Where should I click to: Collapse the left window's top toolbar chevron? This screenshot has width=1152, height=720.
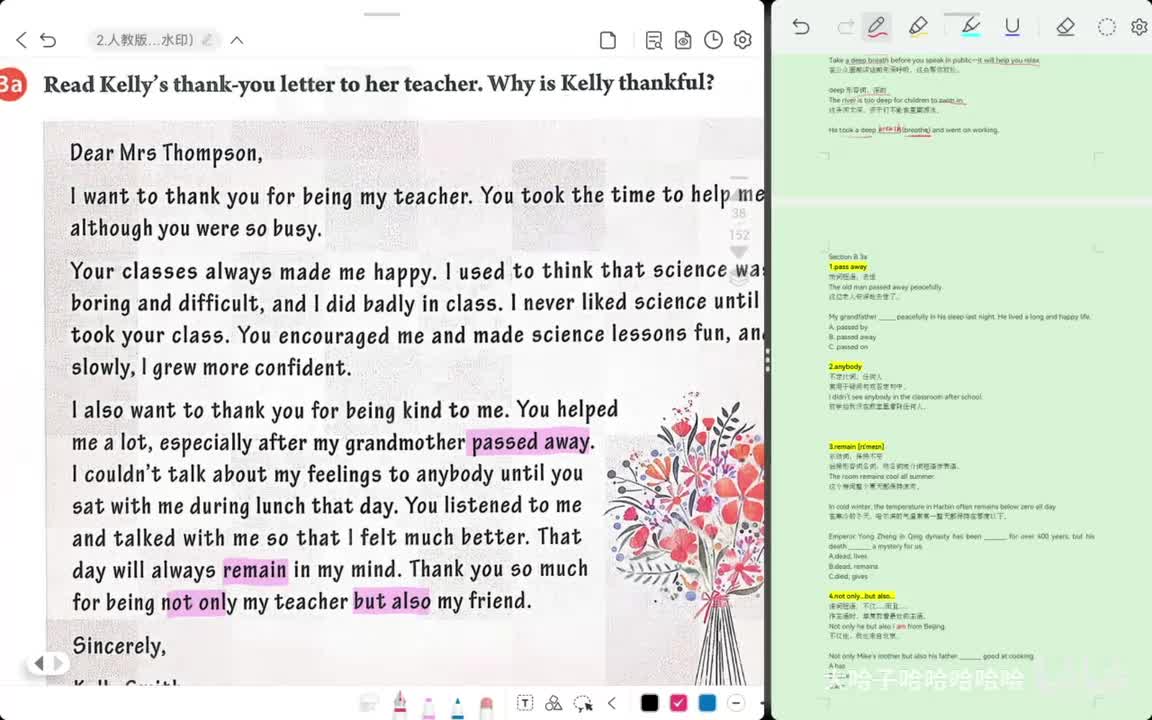pos(237,40)
